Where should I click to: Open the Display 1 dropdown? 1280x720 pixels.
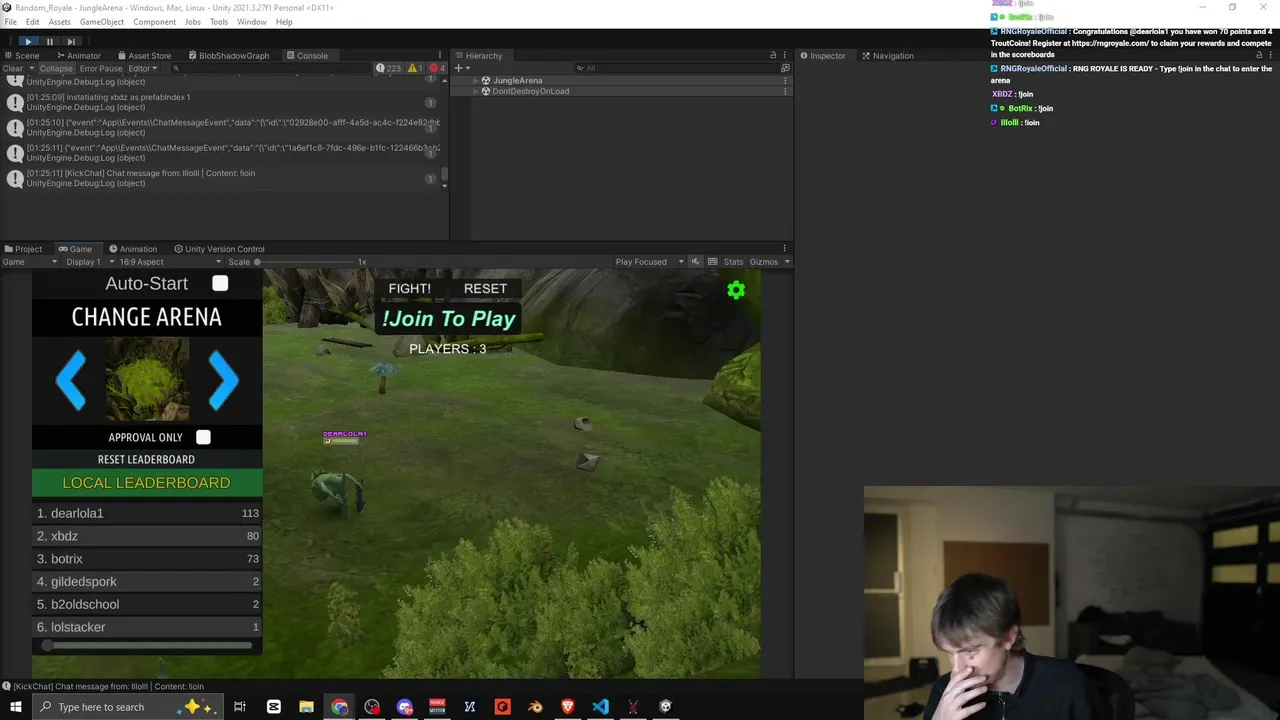(89, 262)
